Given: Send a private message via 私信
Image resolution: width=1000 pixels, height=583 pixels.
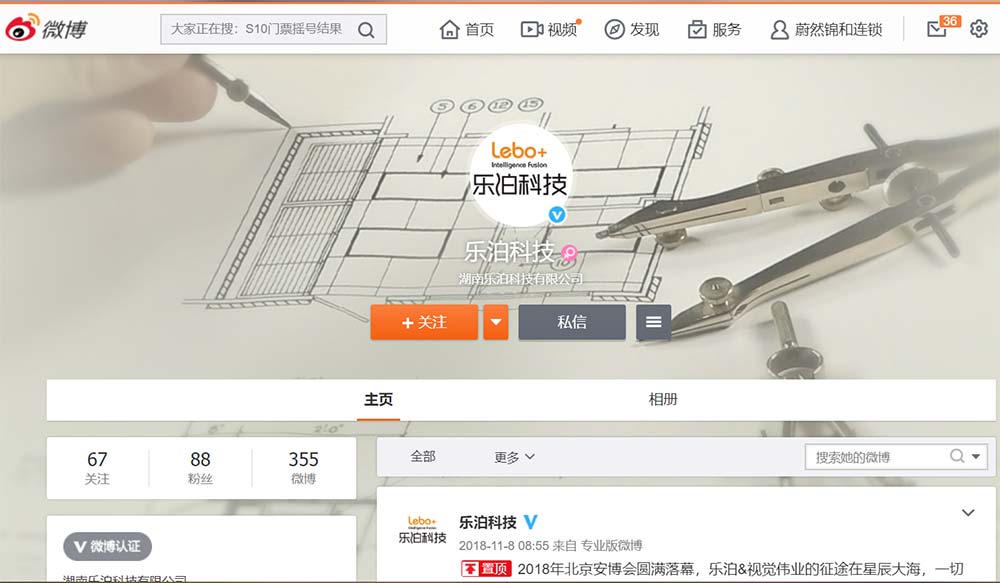Looking at the screenshot, I should tap(572, 322).
